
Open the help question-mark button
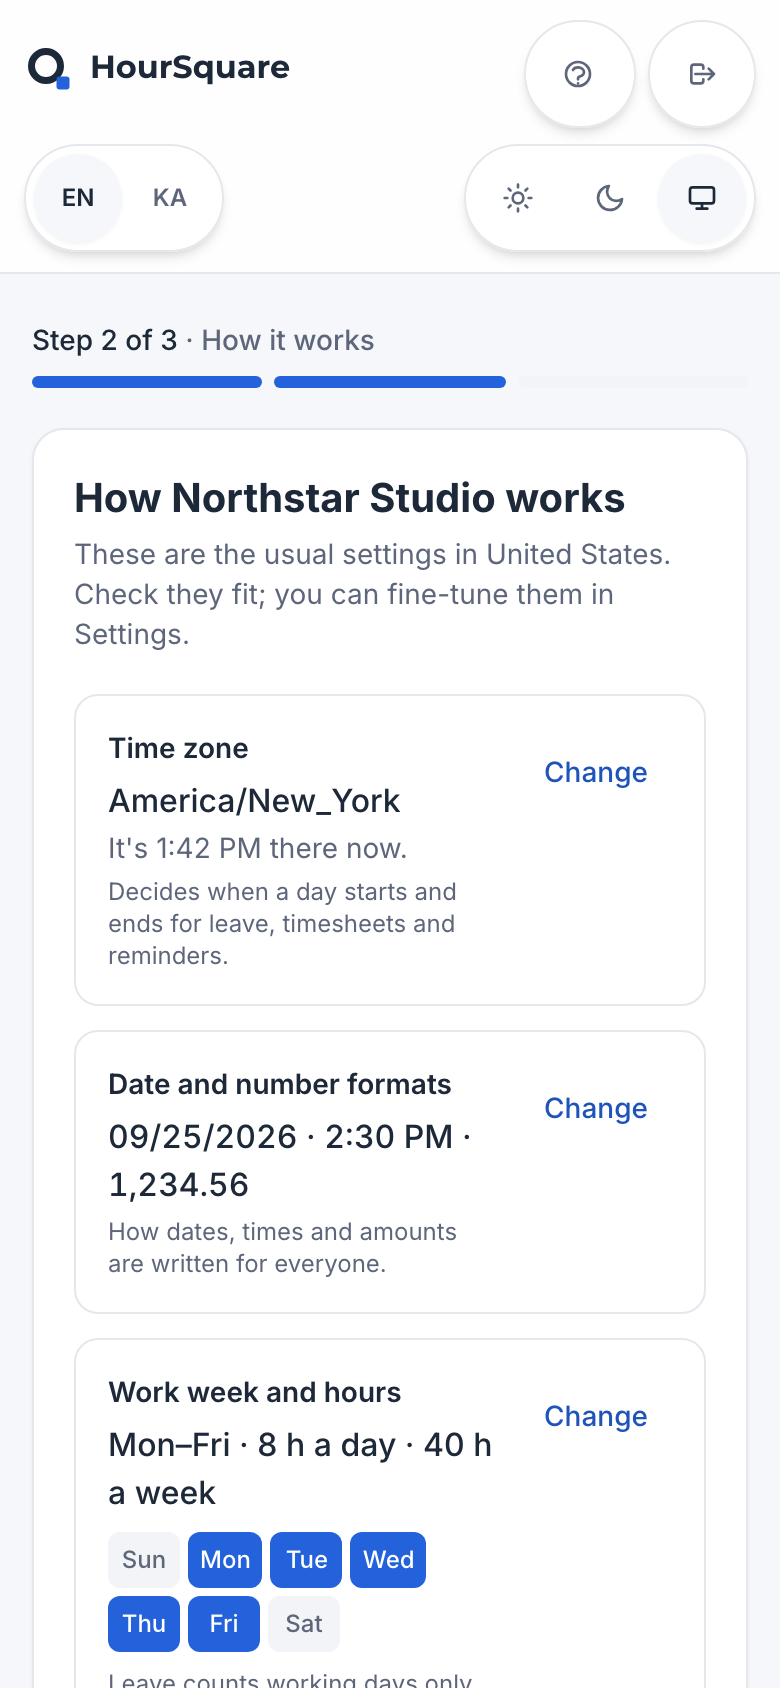tap(579, 74)
